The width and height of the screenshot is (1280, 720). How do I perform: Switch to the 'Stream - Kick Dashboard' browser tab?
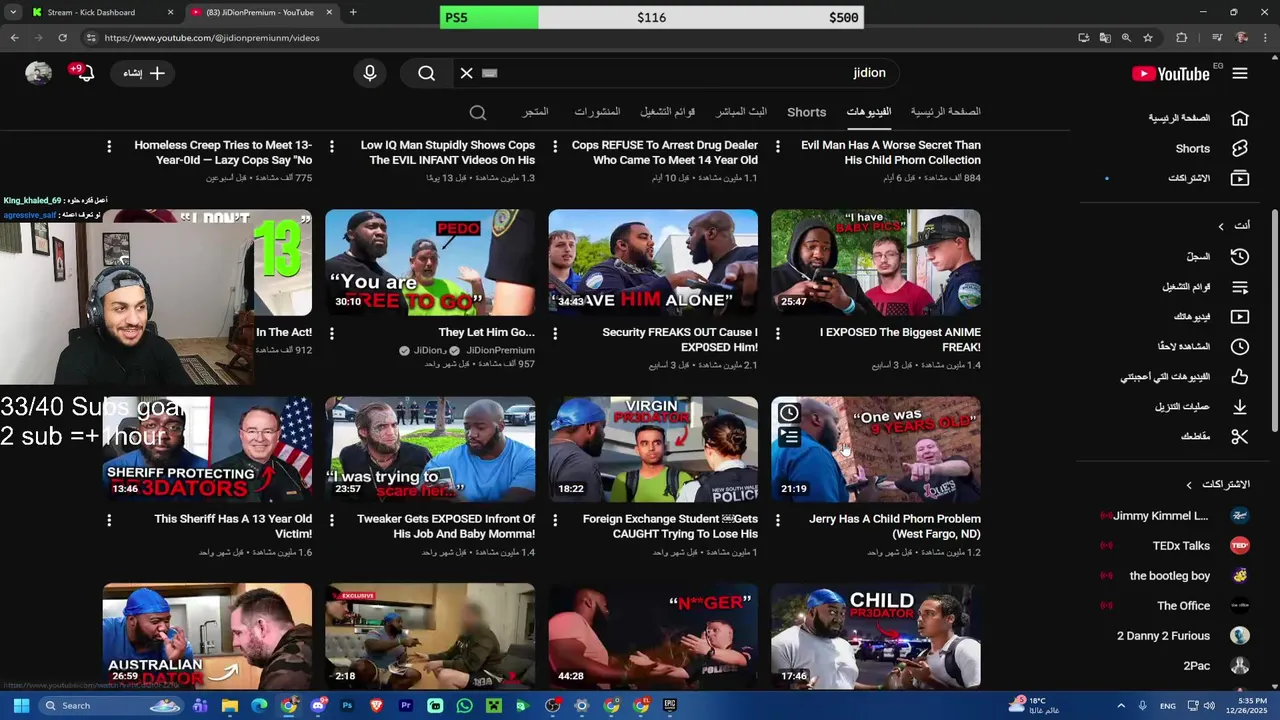point(100,12)
